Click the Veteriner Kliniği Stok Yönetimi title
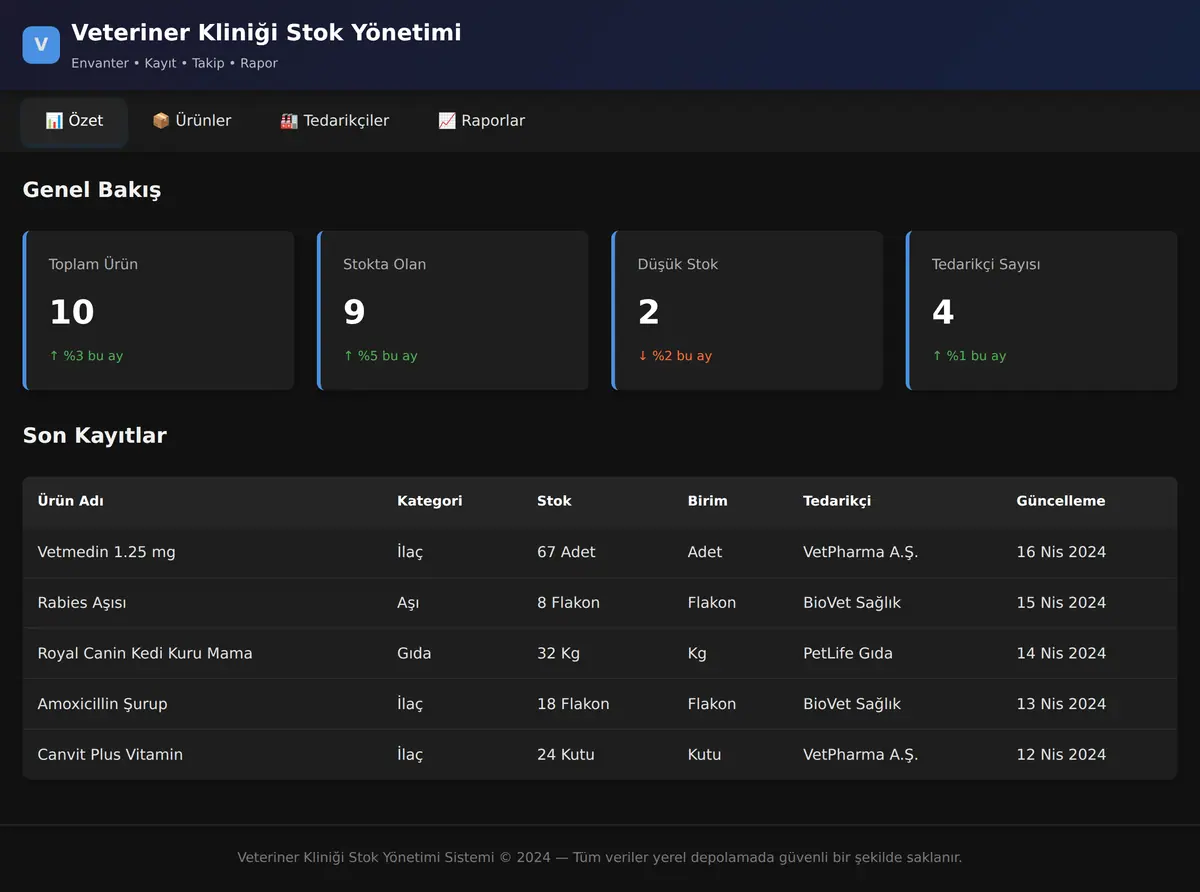The width and height of the screenshot is (1200, 892). [266, 33]
